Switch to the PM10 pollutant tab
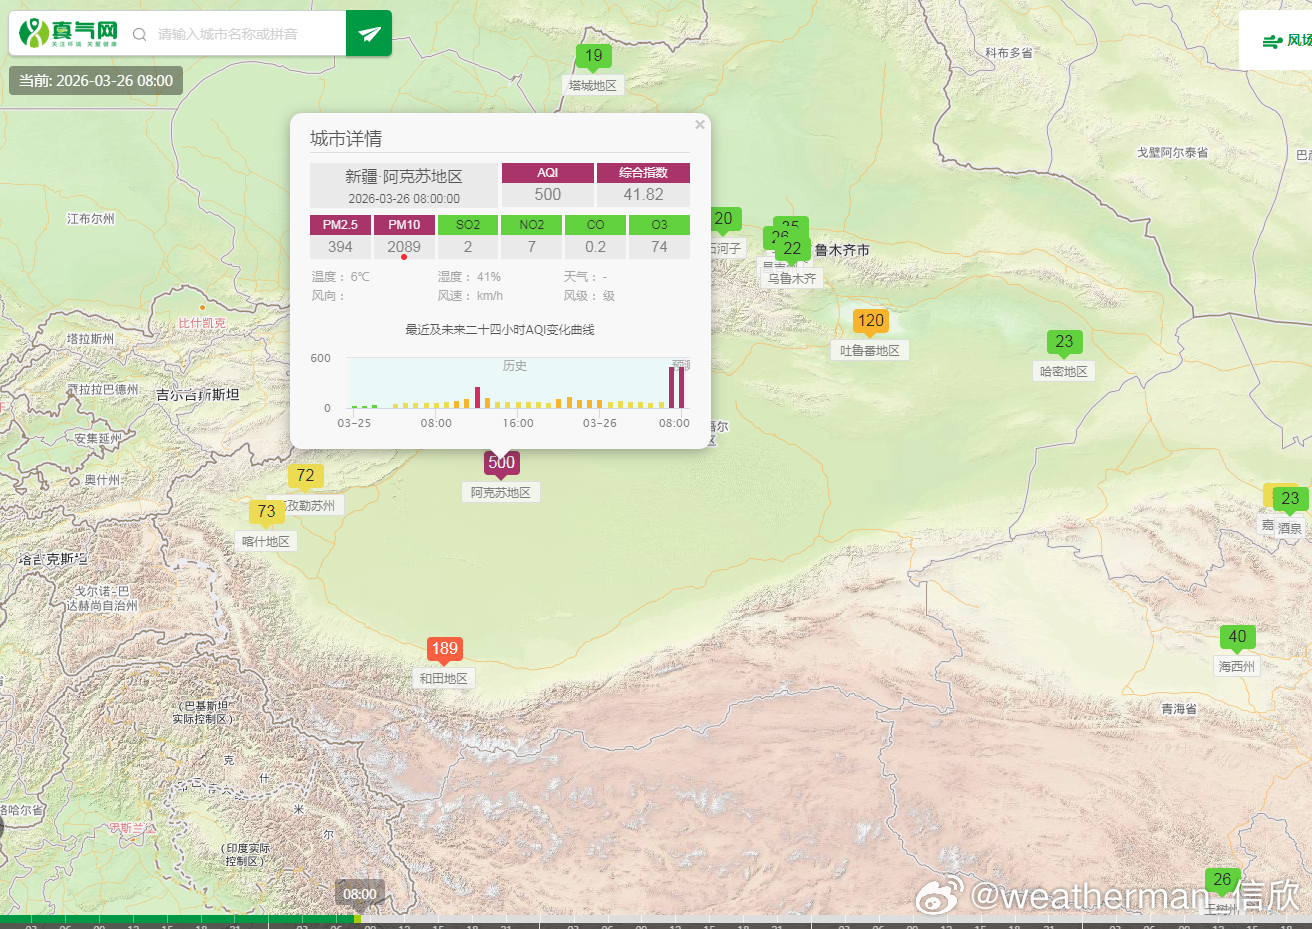The image size is (1312, 929). click(x=404, y=225)
